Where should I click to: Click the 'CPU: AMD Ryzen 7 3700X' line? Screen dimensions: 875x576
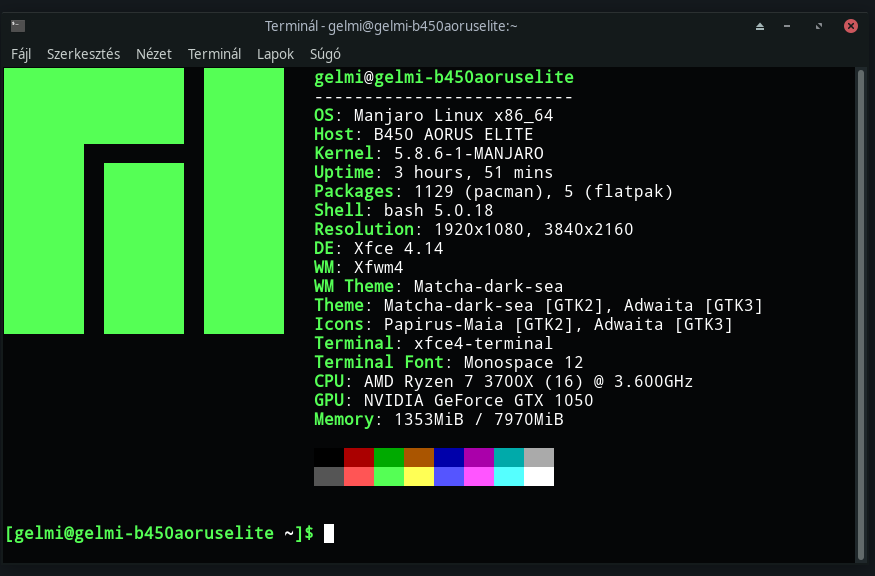pyautogui.click(x=503, y=381)
